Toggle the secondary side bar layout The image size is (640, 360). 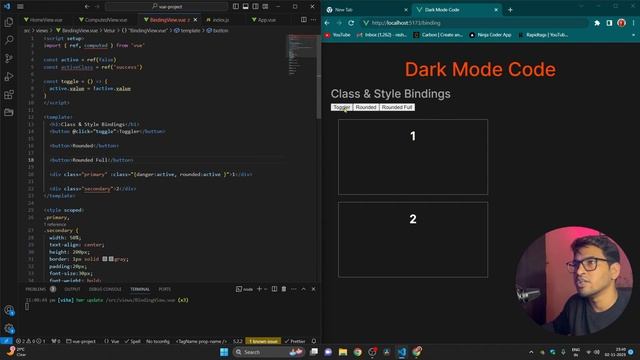pos(255,7)
